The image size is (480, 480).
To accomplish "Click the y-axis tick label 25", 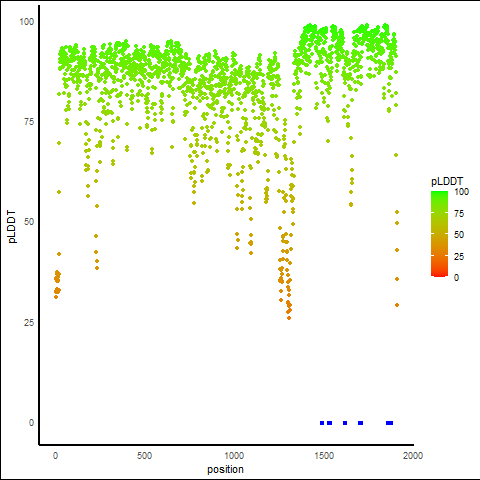I will coord(29,323).
